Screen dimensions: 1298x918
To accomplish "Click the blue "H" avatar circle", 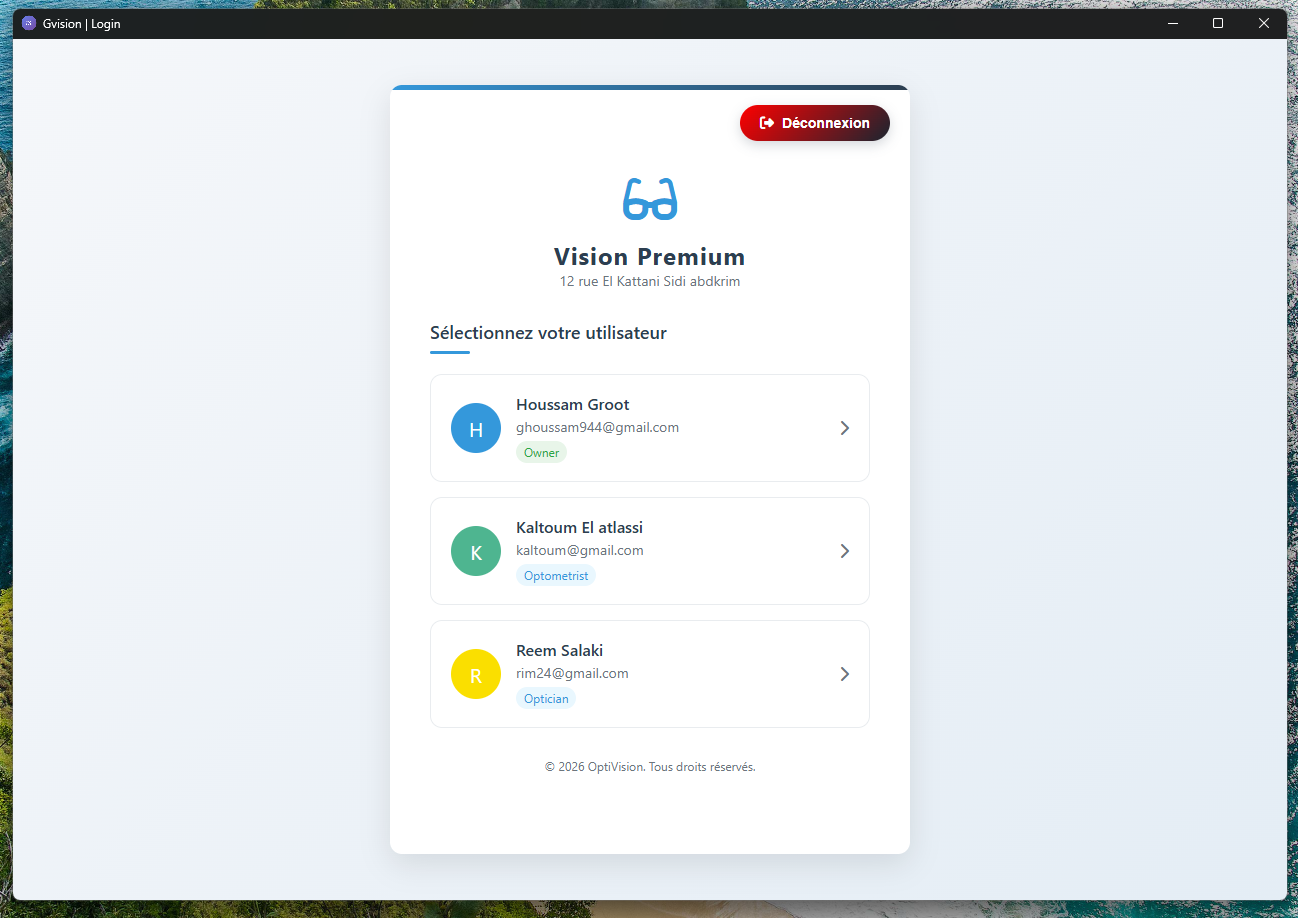I will click(476, 428).
